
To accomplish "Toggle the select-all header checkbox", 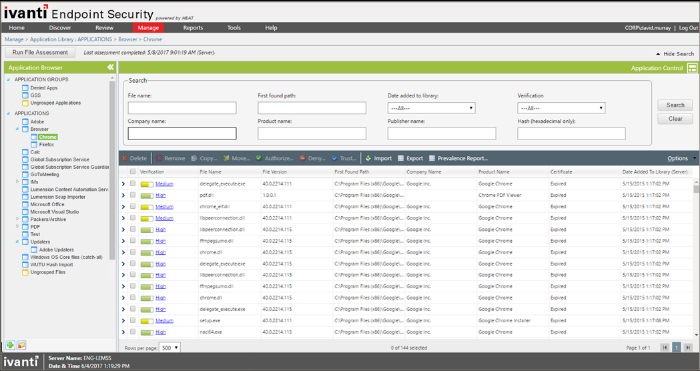I will pyautogui.click(x=133, y=171).
